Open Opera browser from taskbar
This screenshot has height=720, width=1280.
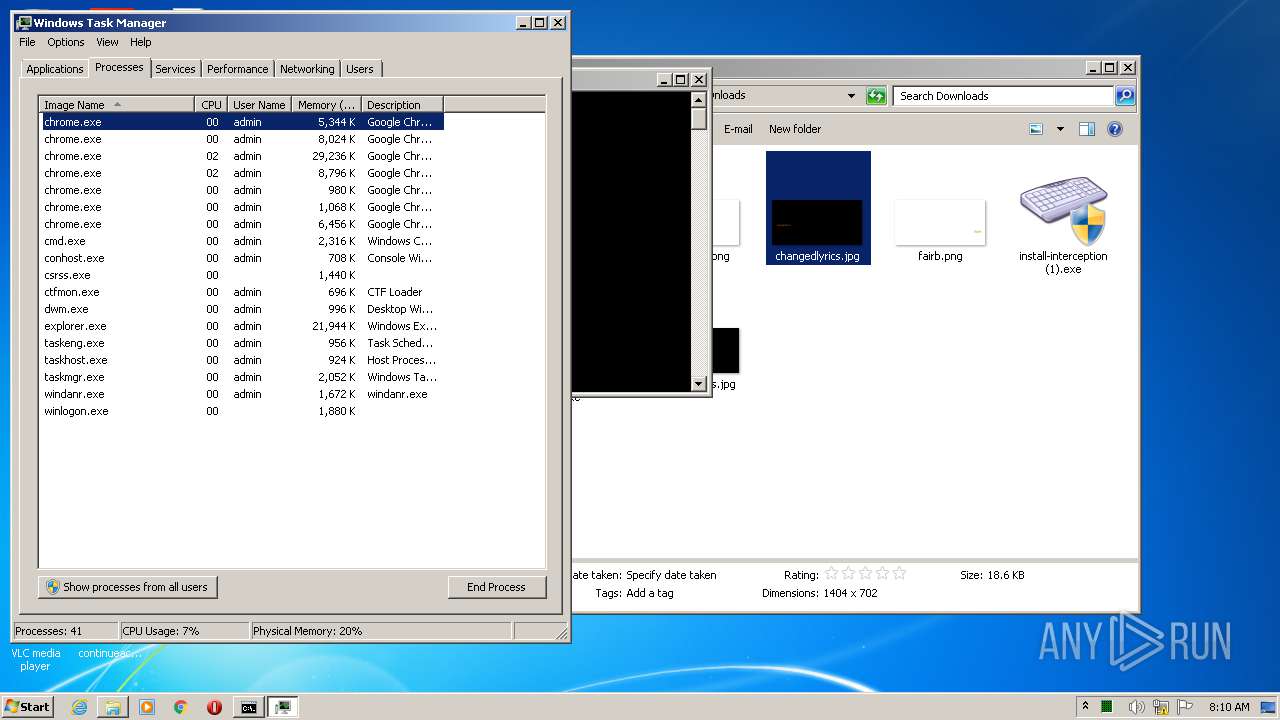[x=214, y=707]
